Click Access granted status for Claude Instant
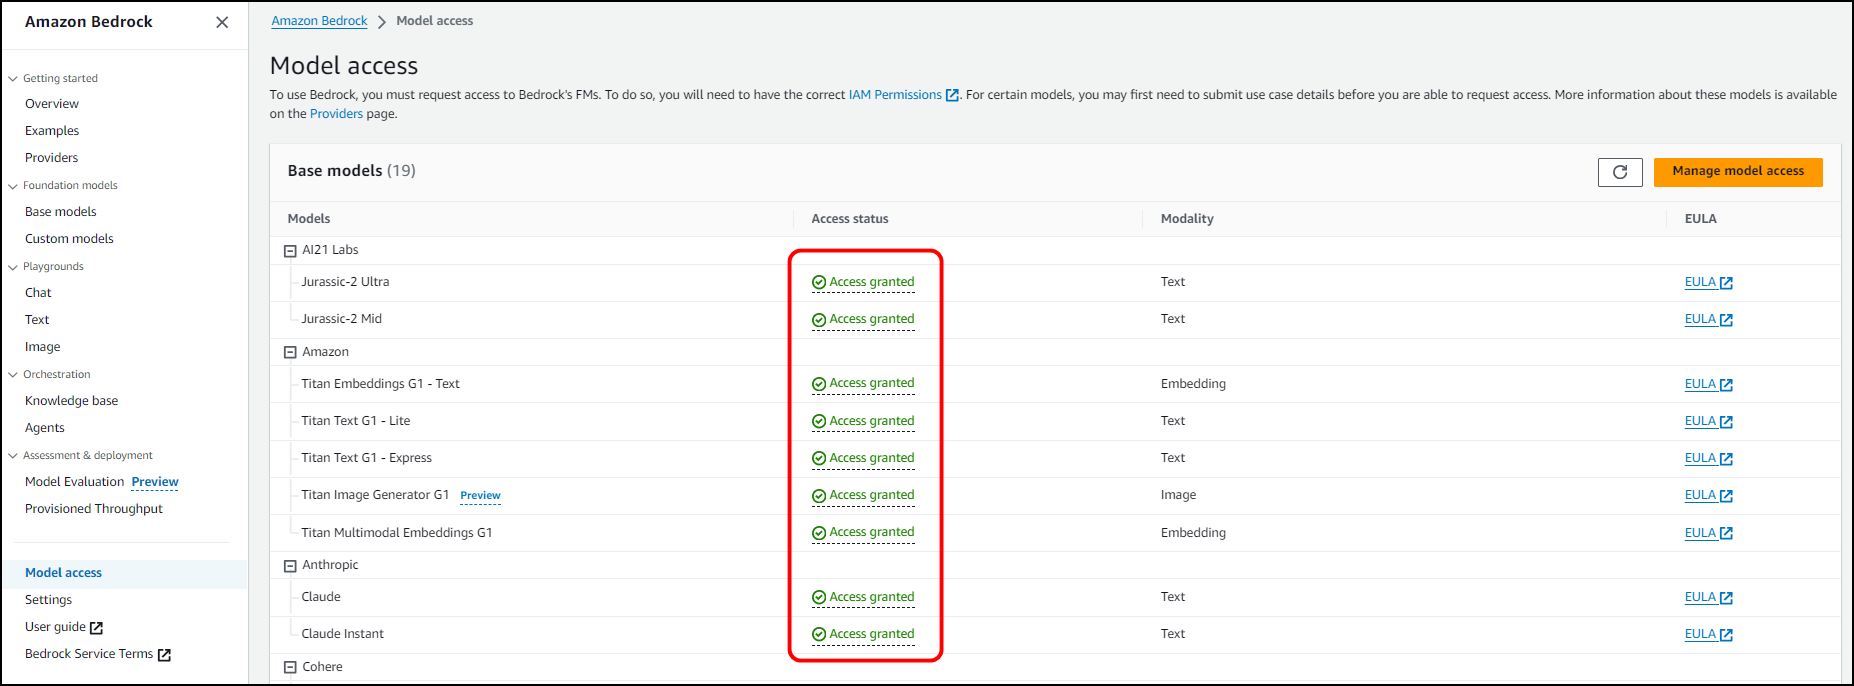Screen dimensions: 1854x686 pyautogui.click(x=863, y=635)
